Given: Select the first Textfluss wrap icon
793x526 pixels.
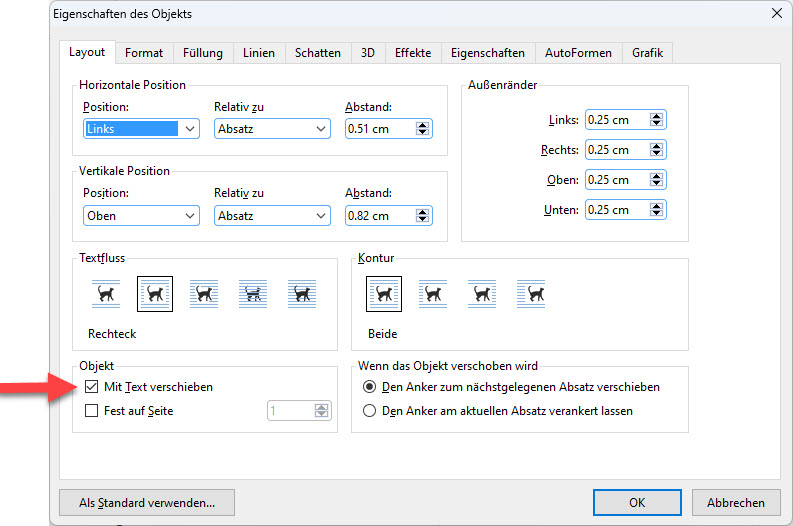Looking at the screenshot, I should pos(105,294).
